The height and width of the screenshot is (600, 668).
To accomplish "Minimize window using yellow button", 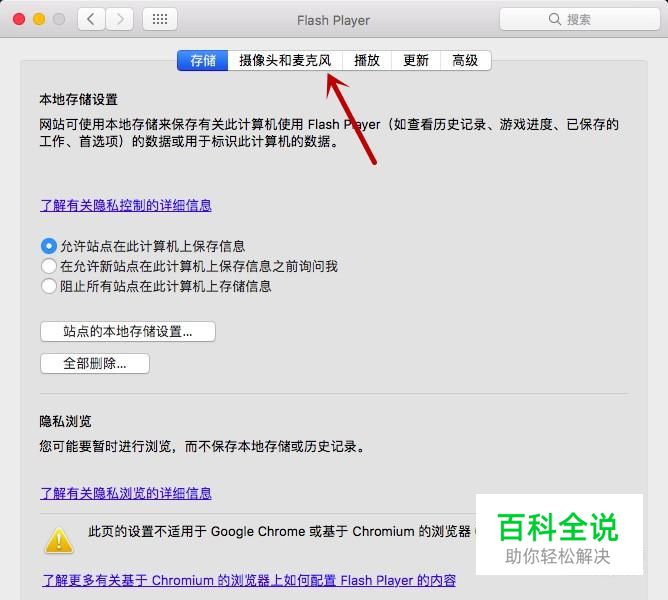I will click(39, 19).
